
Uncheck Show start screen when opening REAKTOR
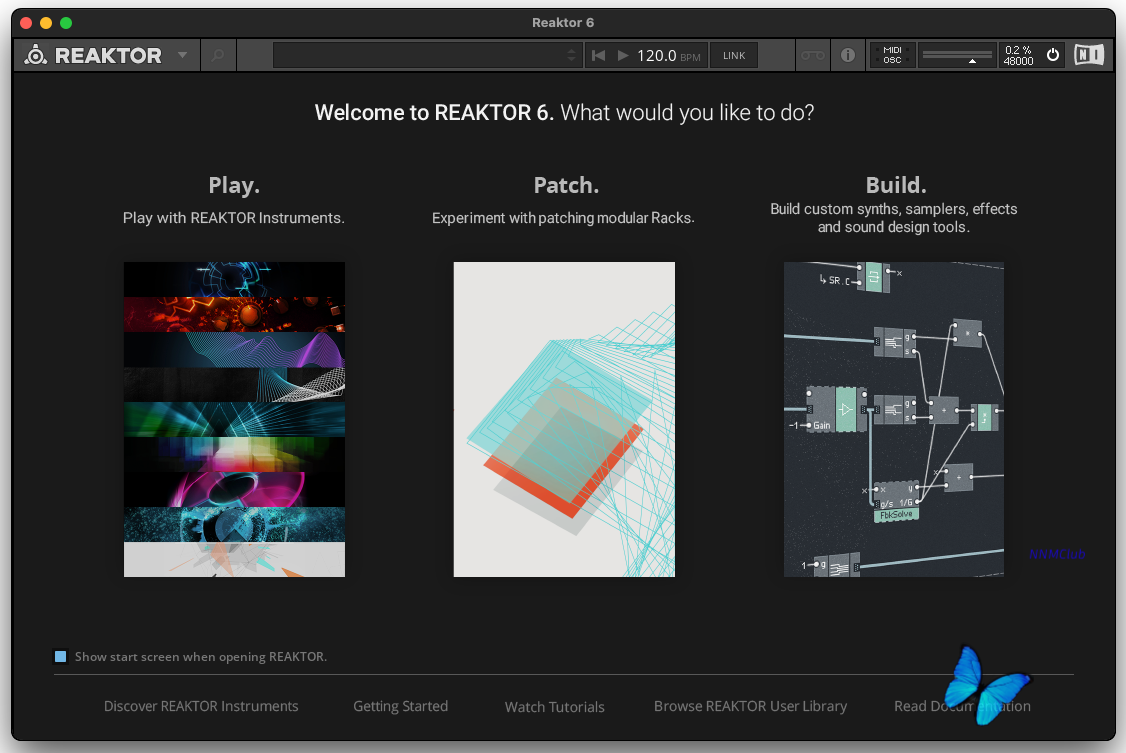click(60, 656)
